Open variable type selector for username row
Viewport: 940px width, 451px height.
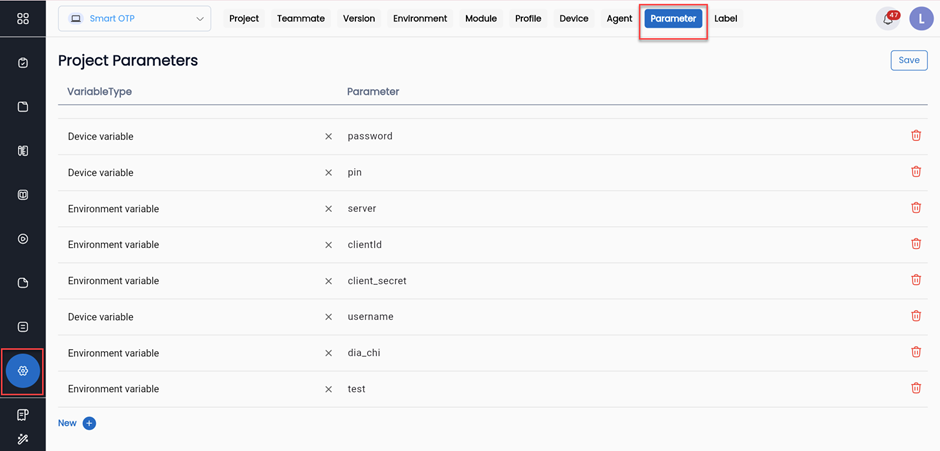click(x=190, y=317)
